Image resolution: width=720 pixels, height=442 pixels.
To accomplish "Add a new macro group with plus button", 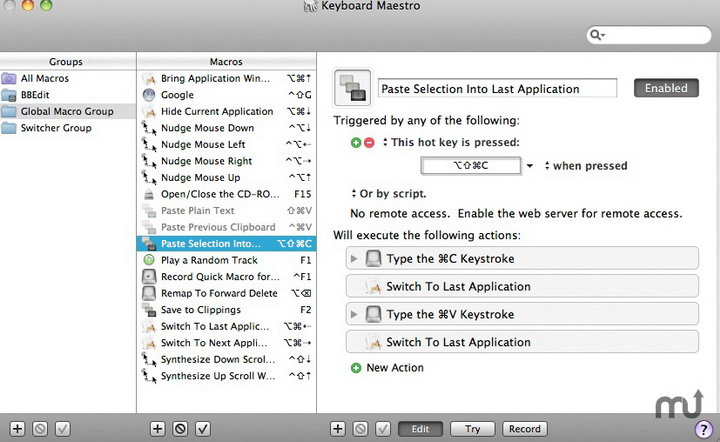I will click(17, 429).
